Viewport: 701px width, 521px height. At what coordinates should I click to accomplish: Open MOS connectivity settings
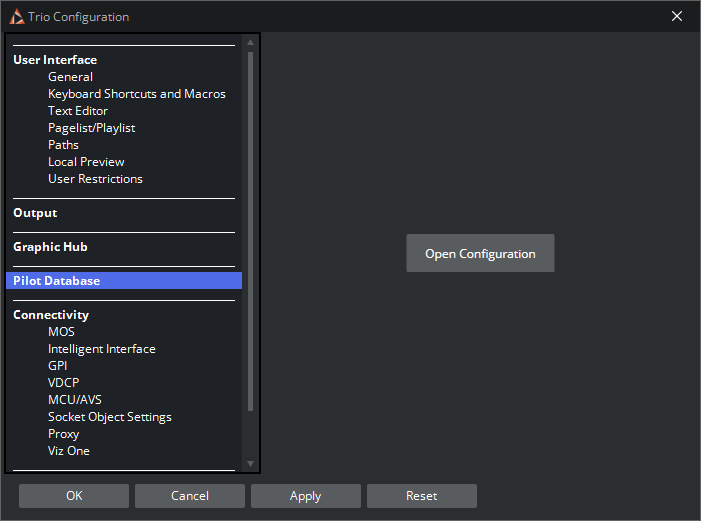pyautogui.click(x=61, y=332)
